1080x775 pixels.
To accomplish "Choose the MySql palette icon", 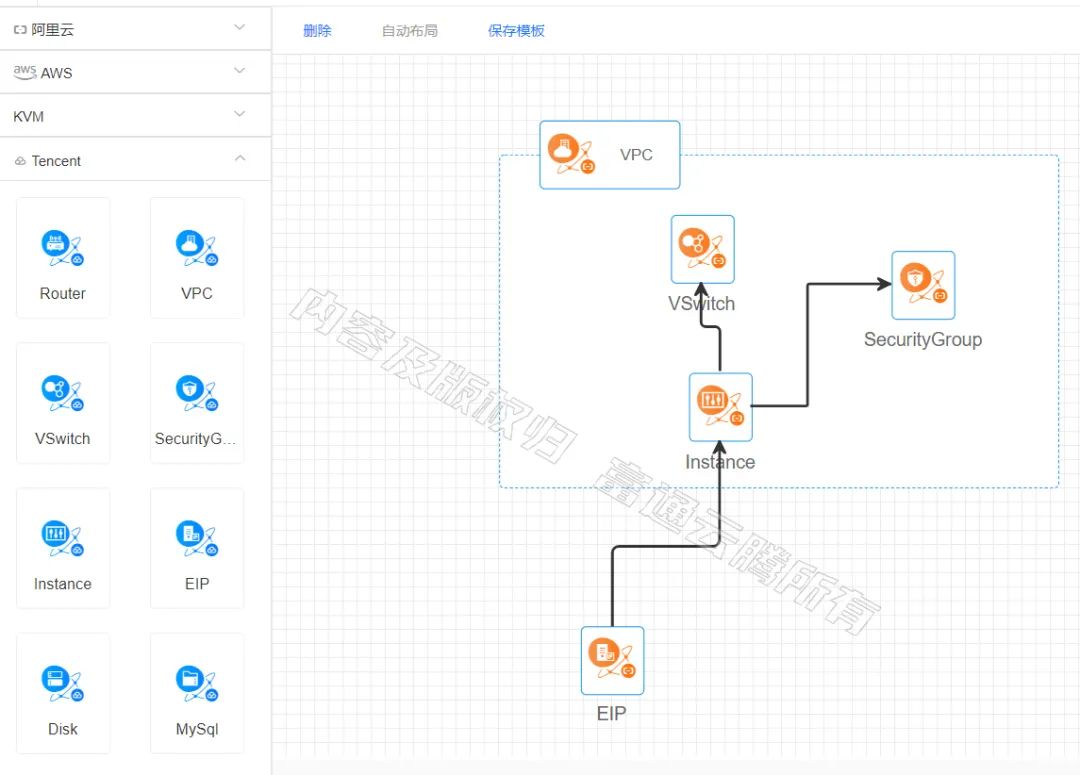I will point(197,683).
